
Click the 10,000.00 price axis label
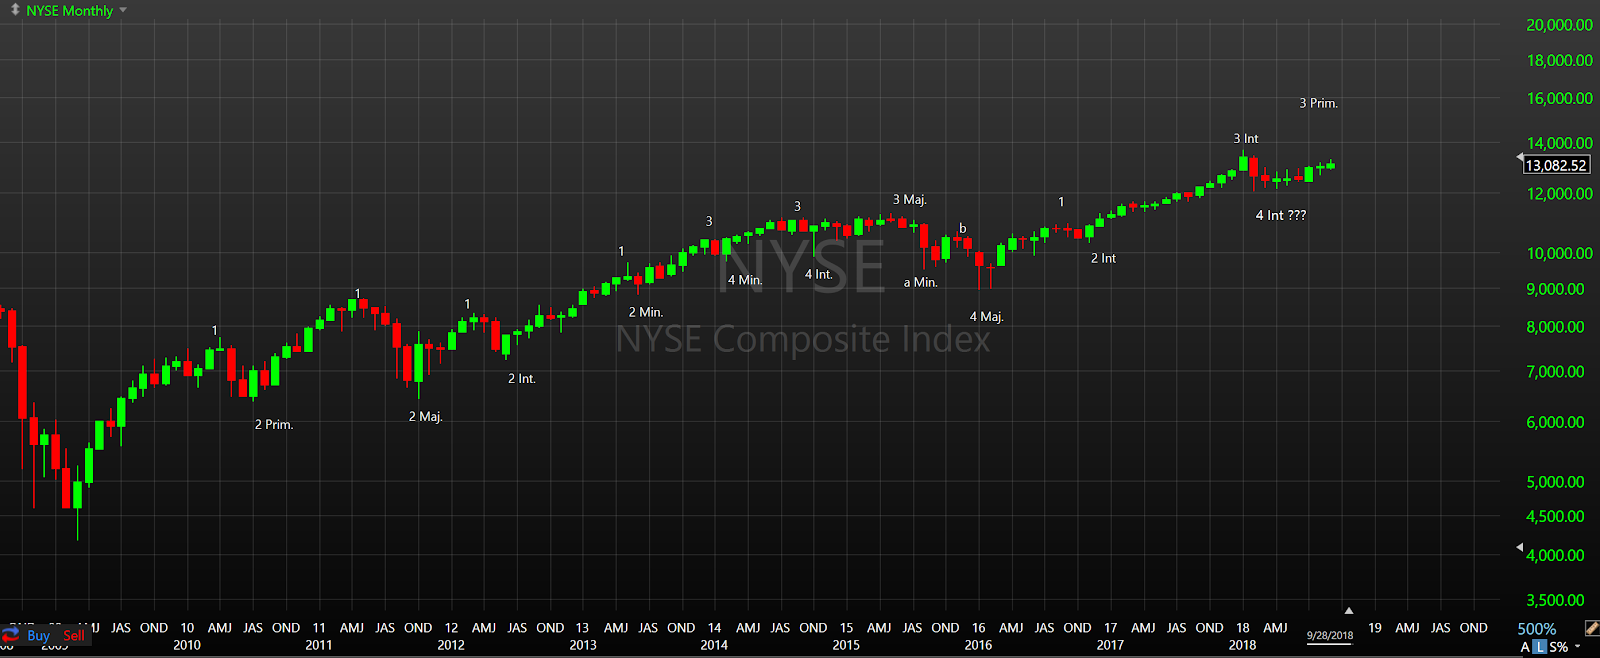[x=1559, y=253]
